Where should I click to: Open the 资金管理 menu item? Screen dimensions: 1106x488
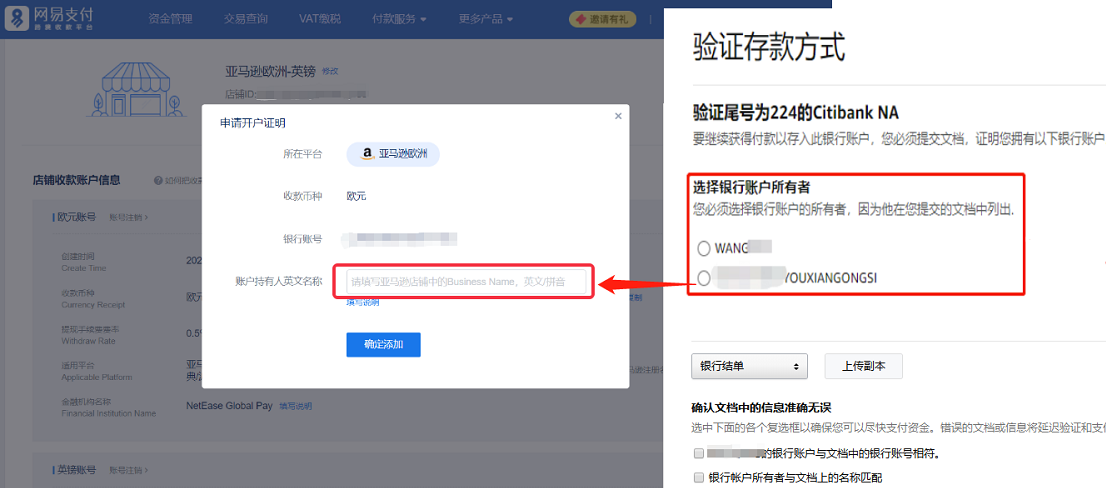point(170,19)
